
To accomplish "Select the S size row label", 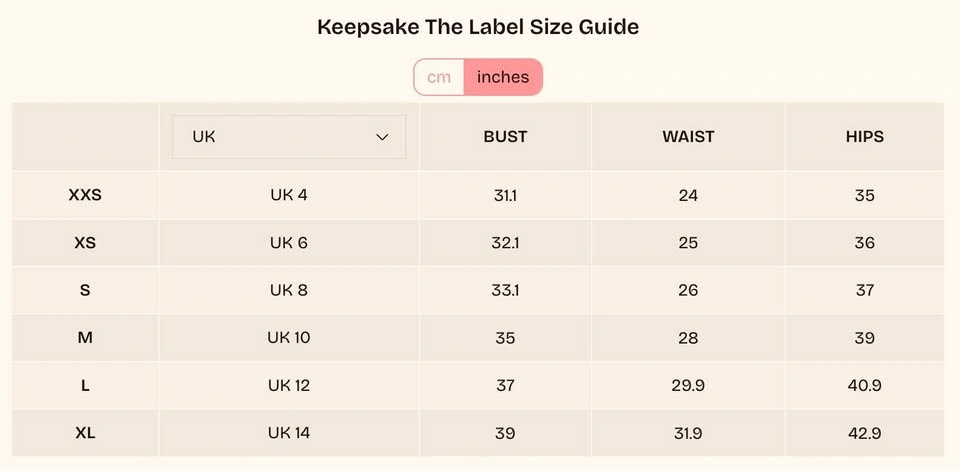I will [85, 290].
